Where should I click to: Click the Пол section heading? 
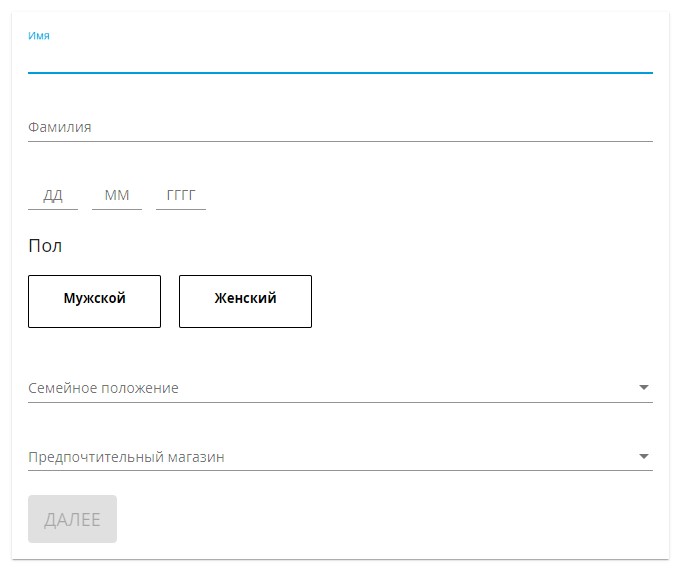[45, 246]
